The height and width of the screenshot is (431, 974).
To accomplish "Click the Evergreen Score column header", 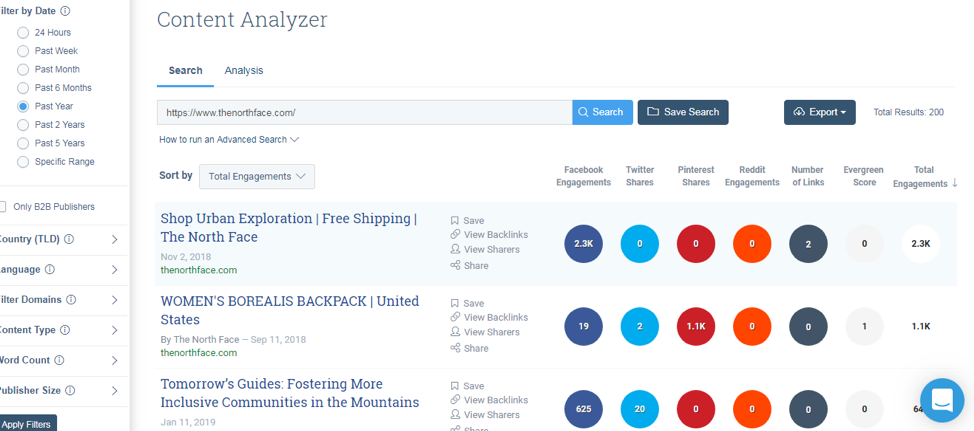I will pos(863,176).
